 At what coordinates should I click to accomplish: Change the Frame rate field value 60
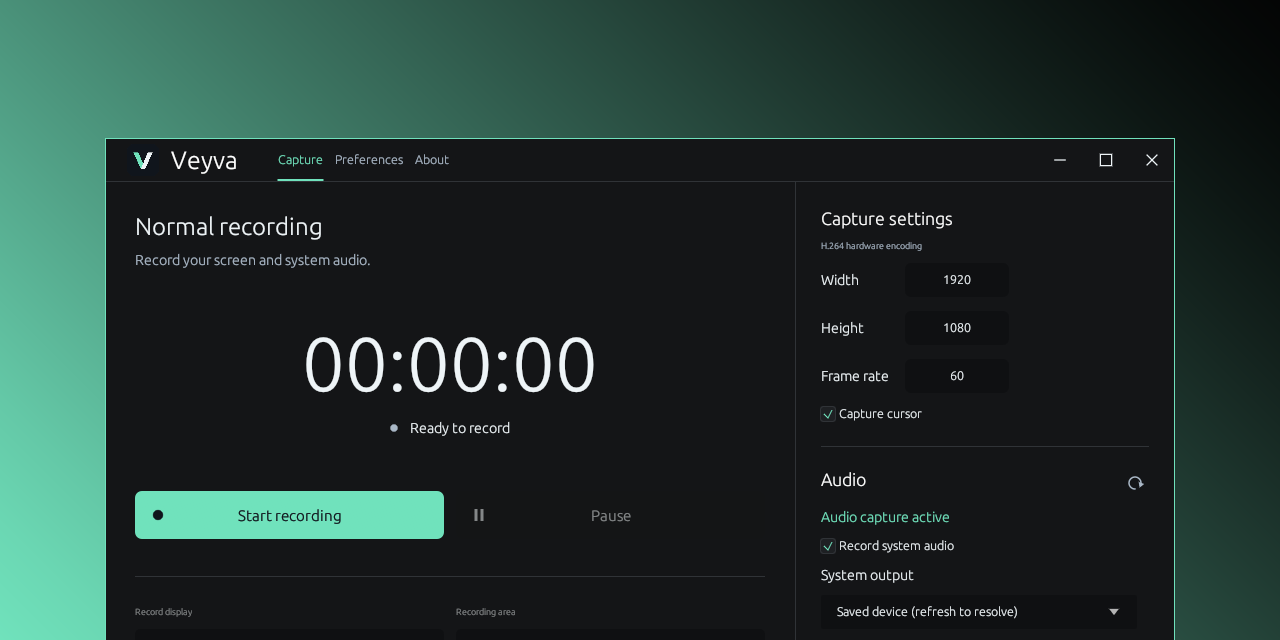pyautogui.click(x=957, y=376)
